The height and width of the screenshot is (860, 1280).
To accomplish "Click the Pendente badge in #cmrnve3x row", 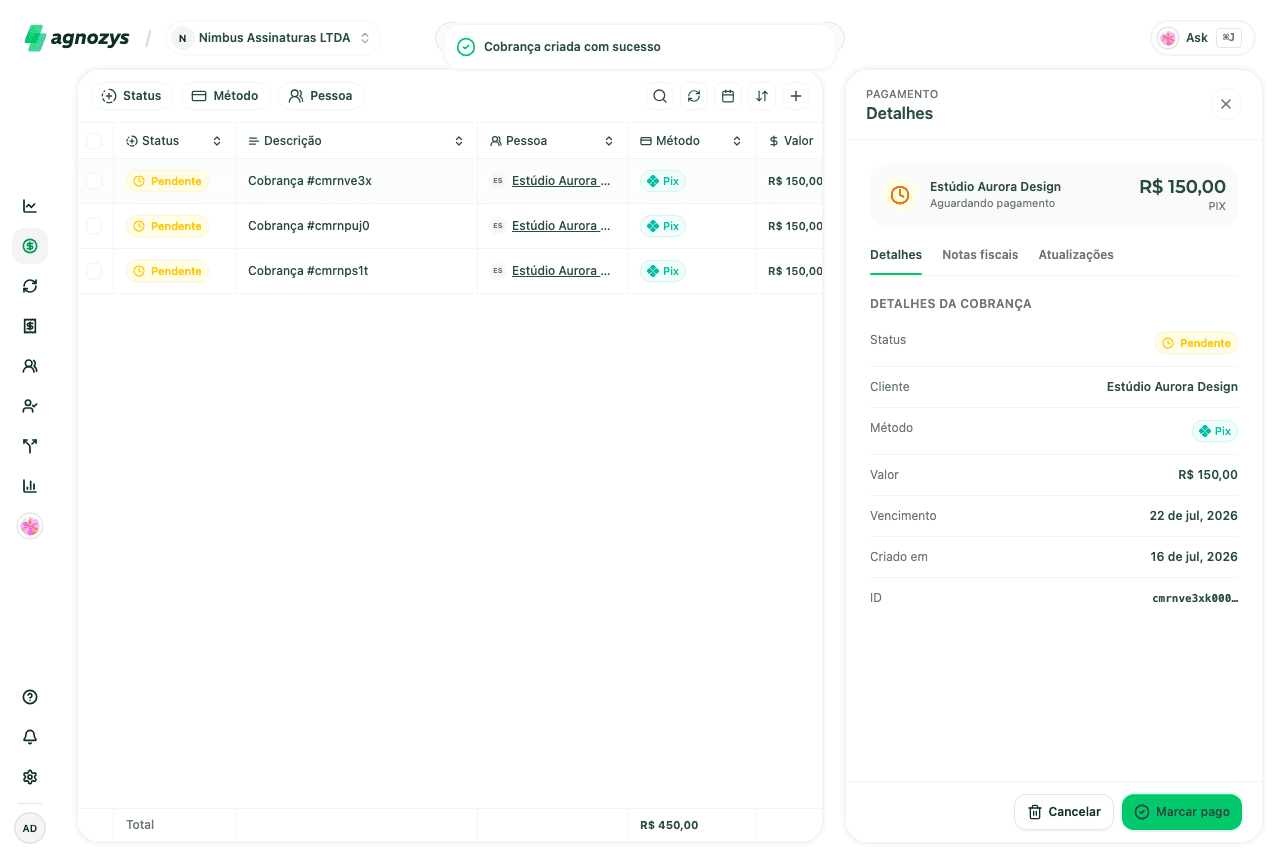I will [x=167, y=181].
